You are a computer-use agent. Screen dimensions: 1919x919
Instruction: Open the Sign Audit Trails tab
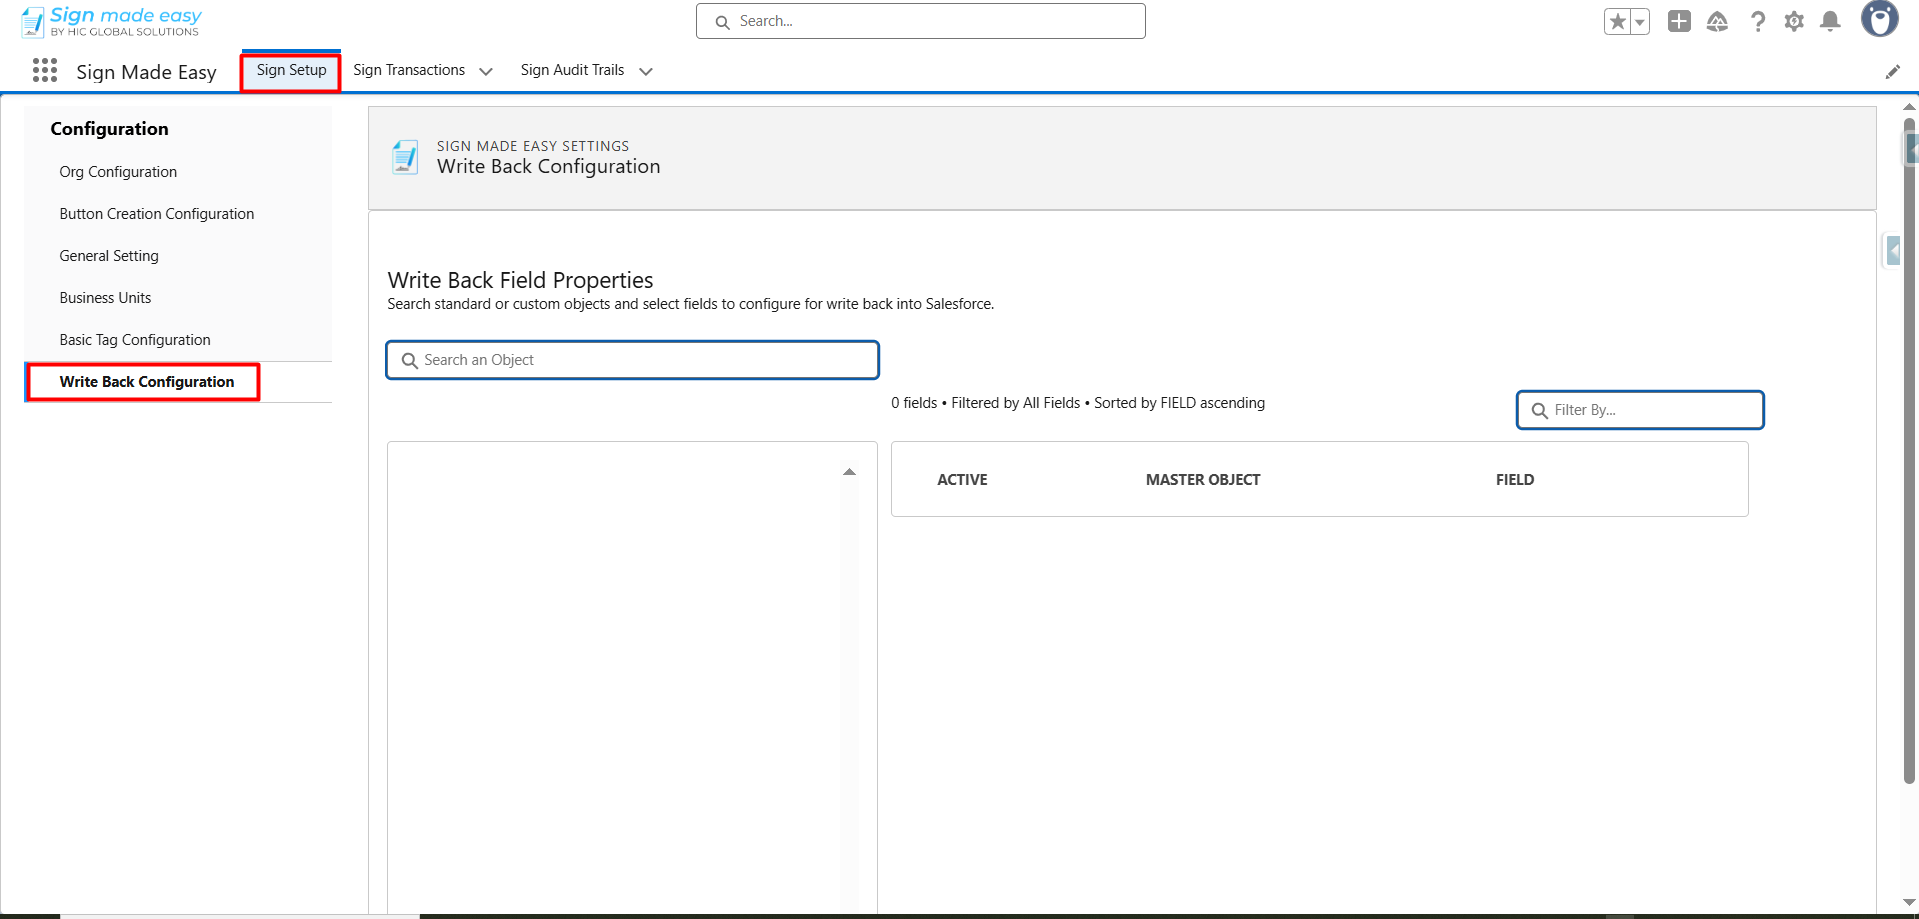click(572, 70)
